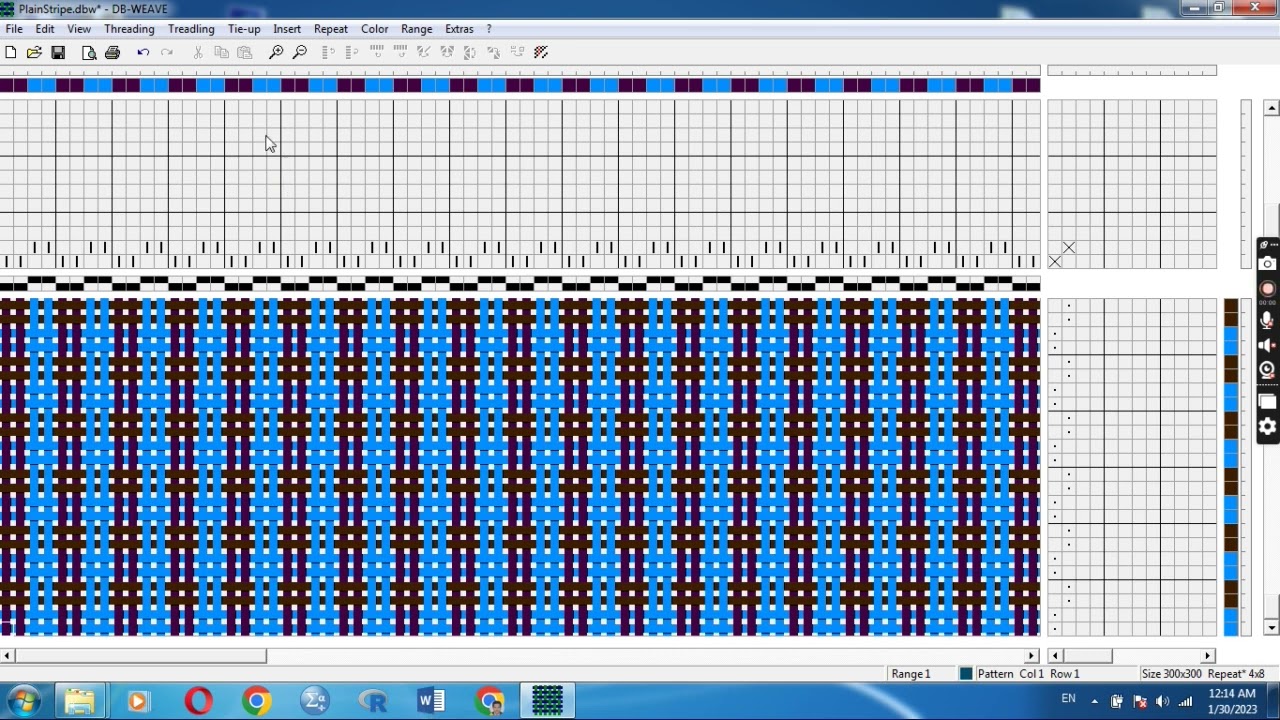
Task: Show hidden system tray icons
Action: coord(1094,701)
